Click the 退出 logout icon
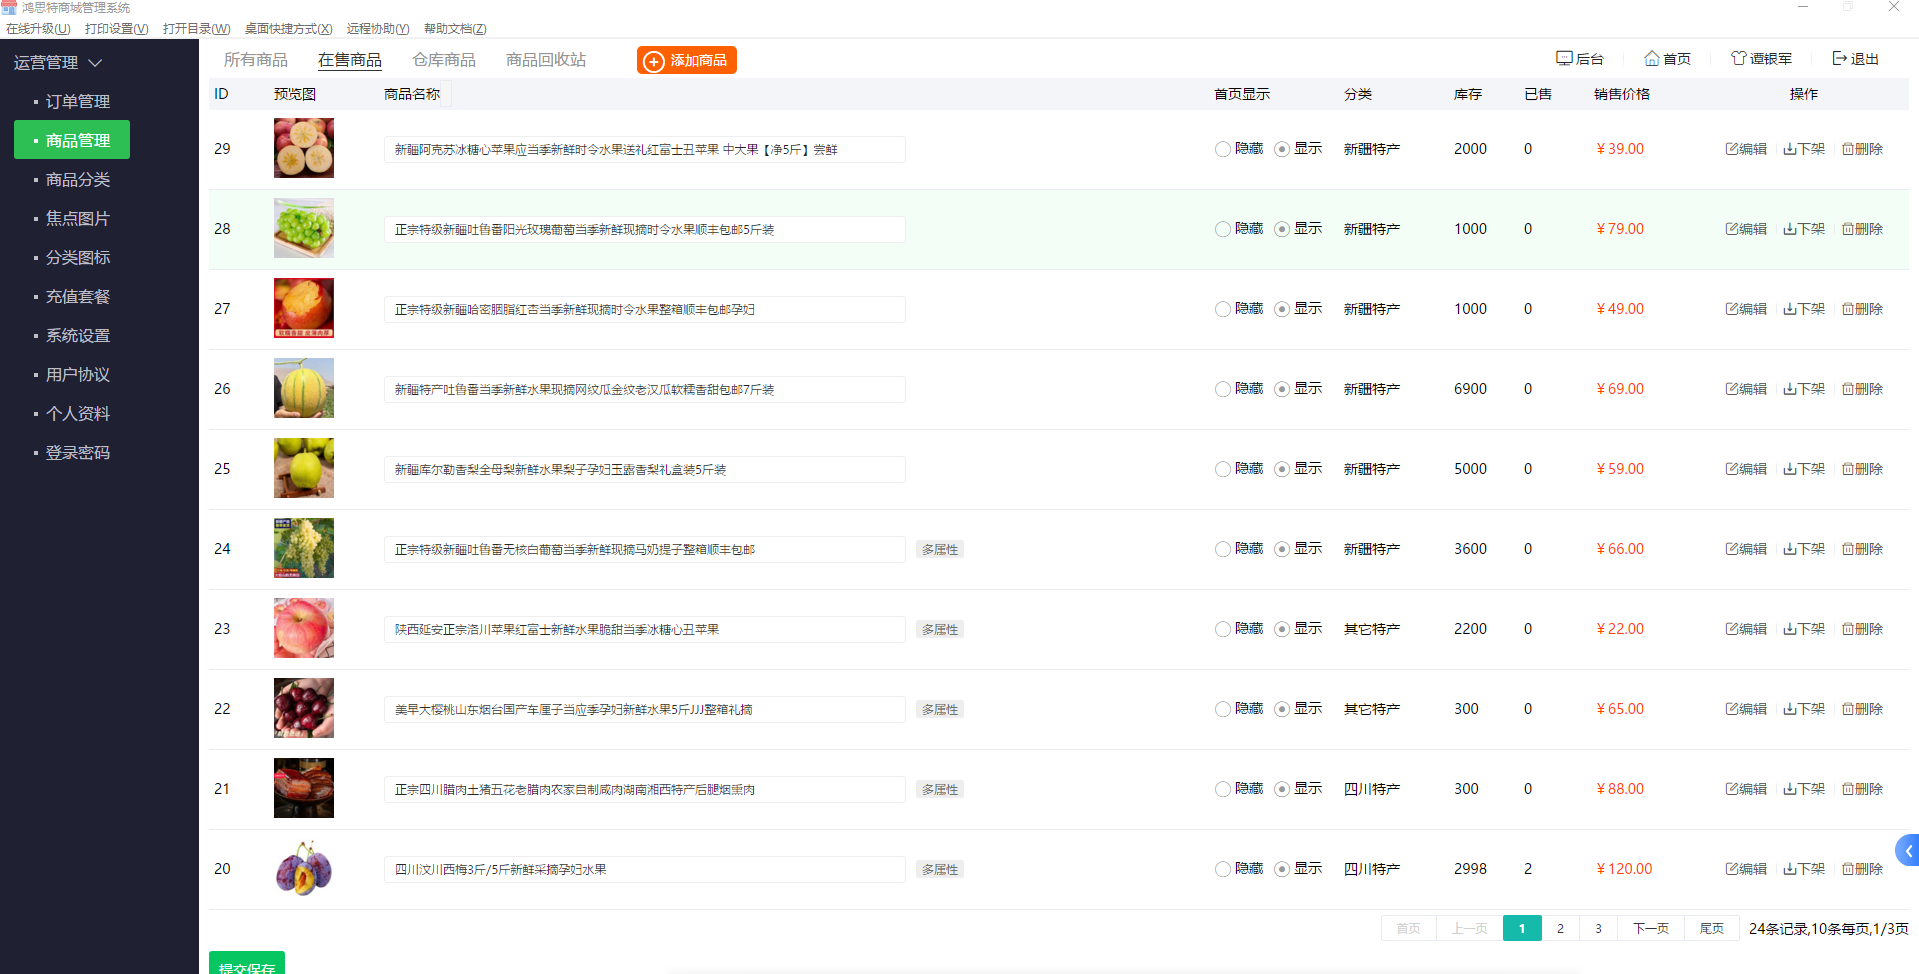The height and width of the screenshot is (974, 1919). [1839, 58]
